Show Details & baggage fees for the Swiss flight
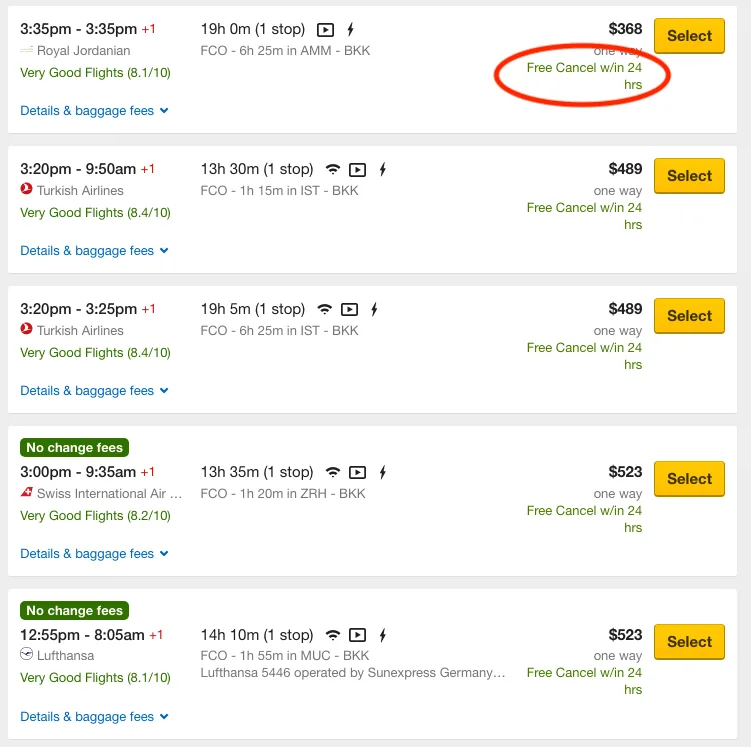The width and height of the screenshot is (751, 747). point(94,554)
